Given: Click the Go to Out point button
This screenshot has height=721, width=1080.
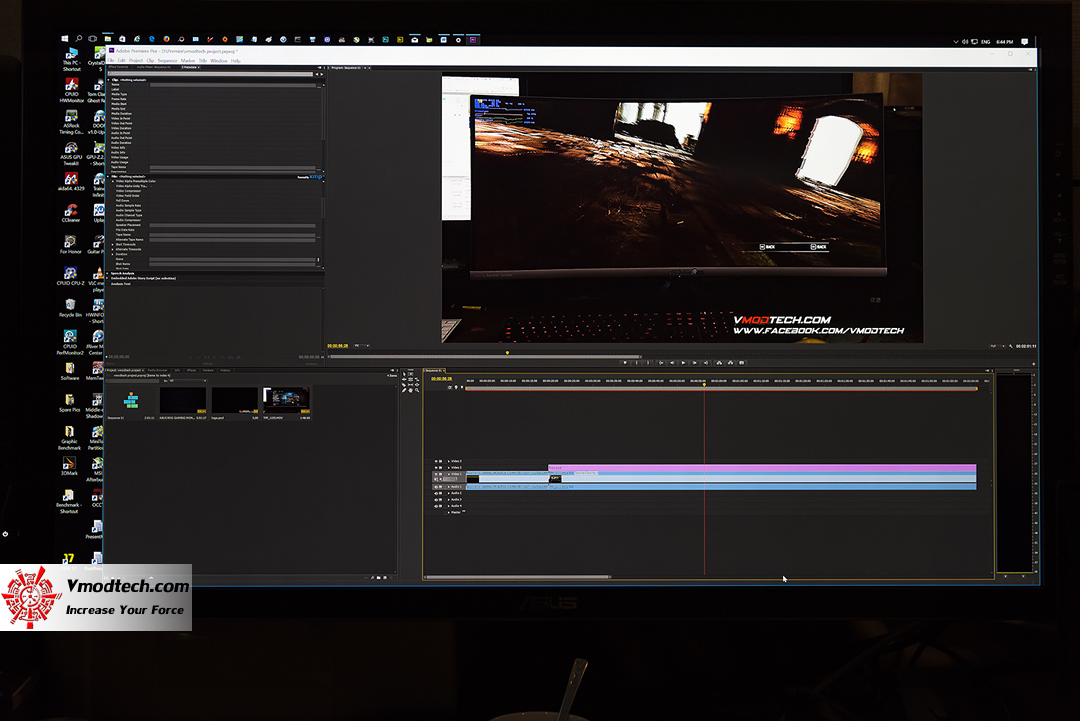Looking at the screenshot, I should pyautogui.click(x=706, y=363).
